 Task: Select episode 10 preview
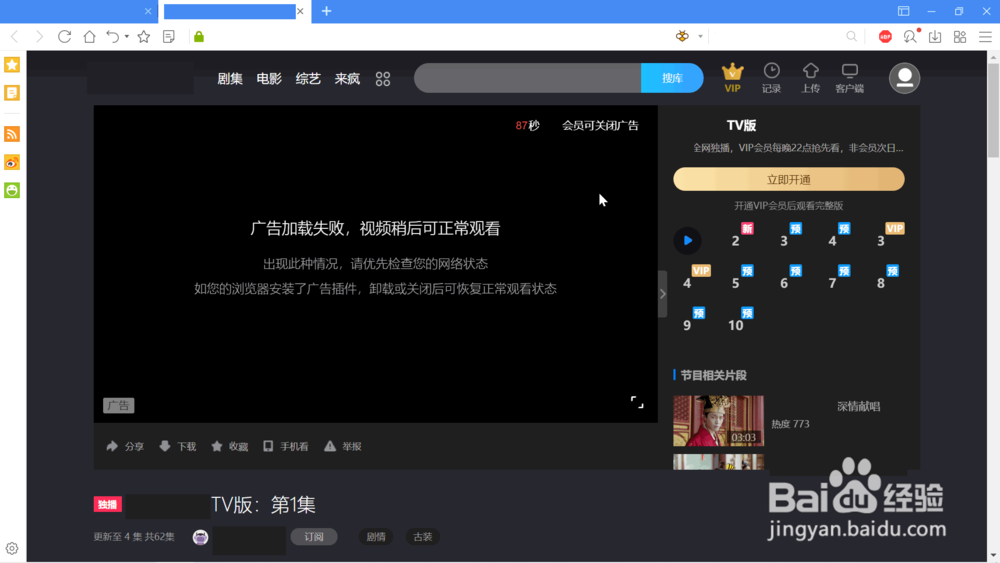click(736, 325)
